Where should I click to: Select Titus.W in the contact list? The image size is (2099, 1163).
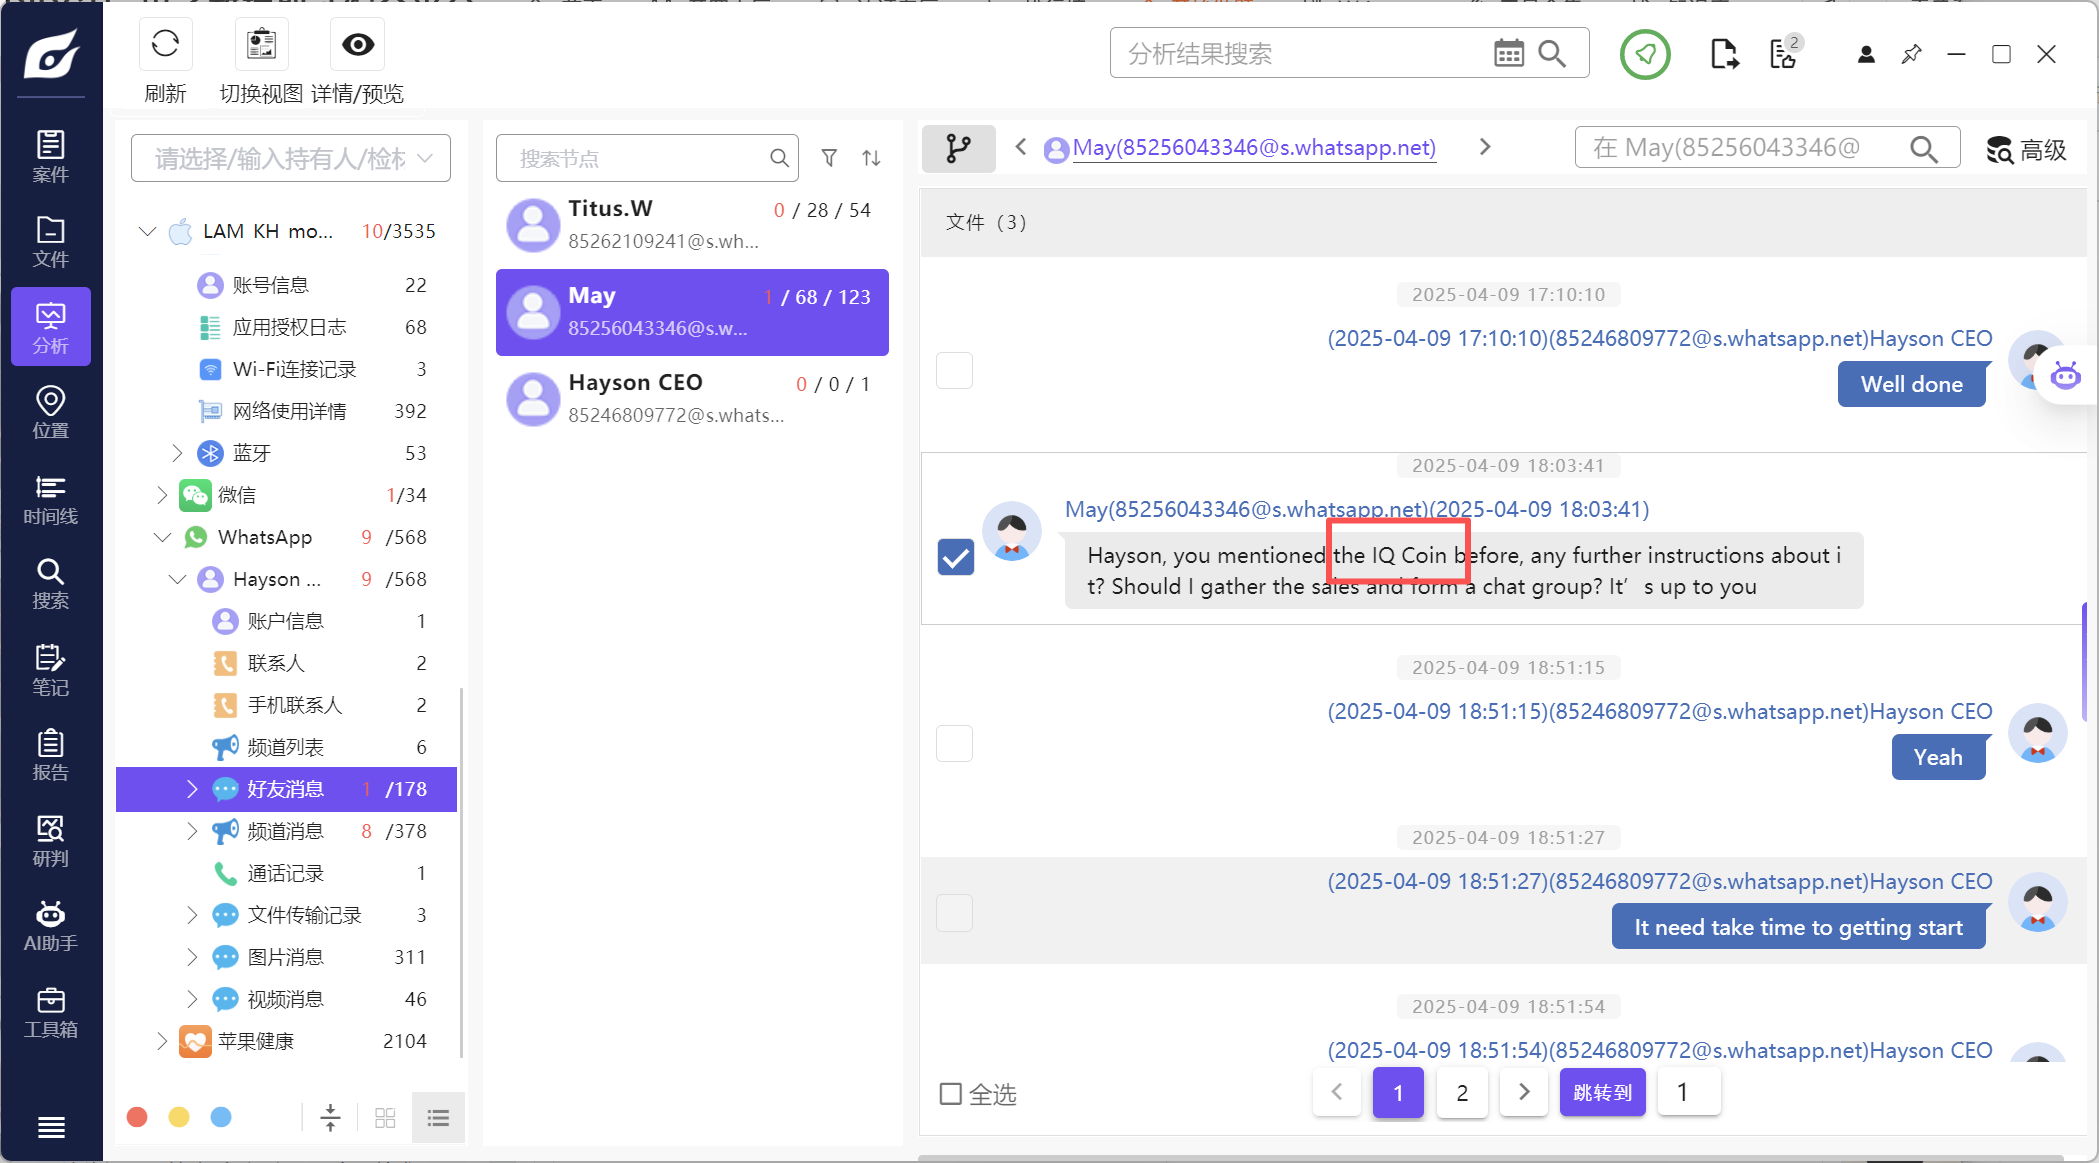[691, 224]
